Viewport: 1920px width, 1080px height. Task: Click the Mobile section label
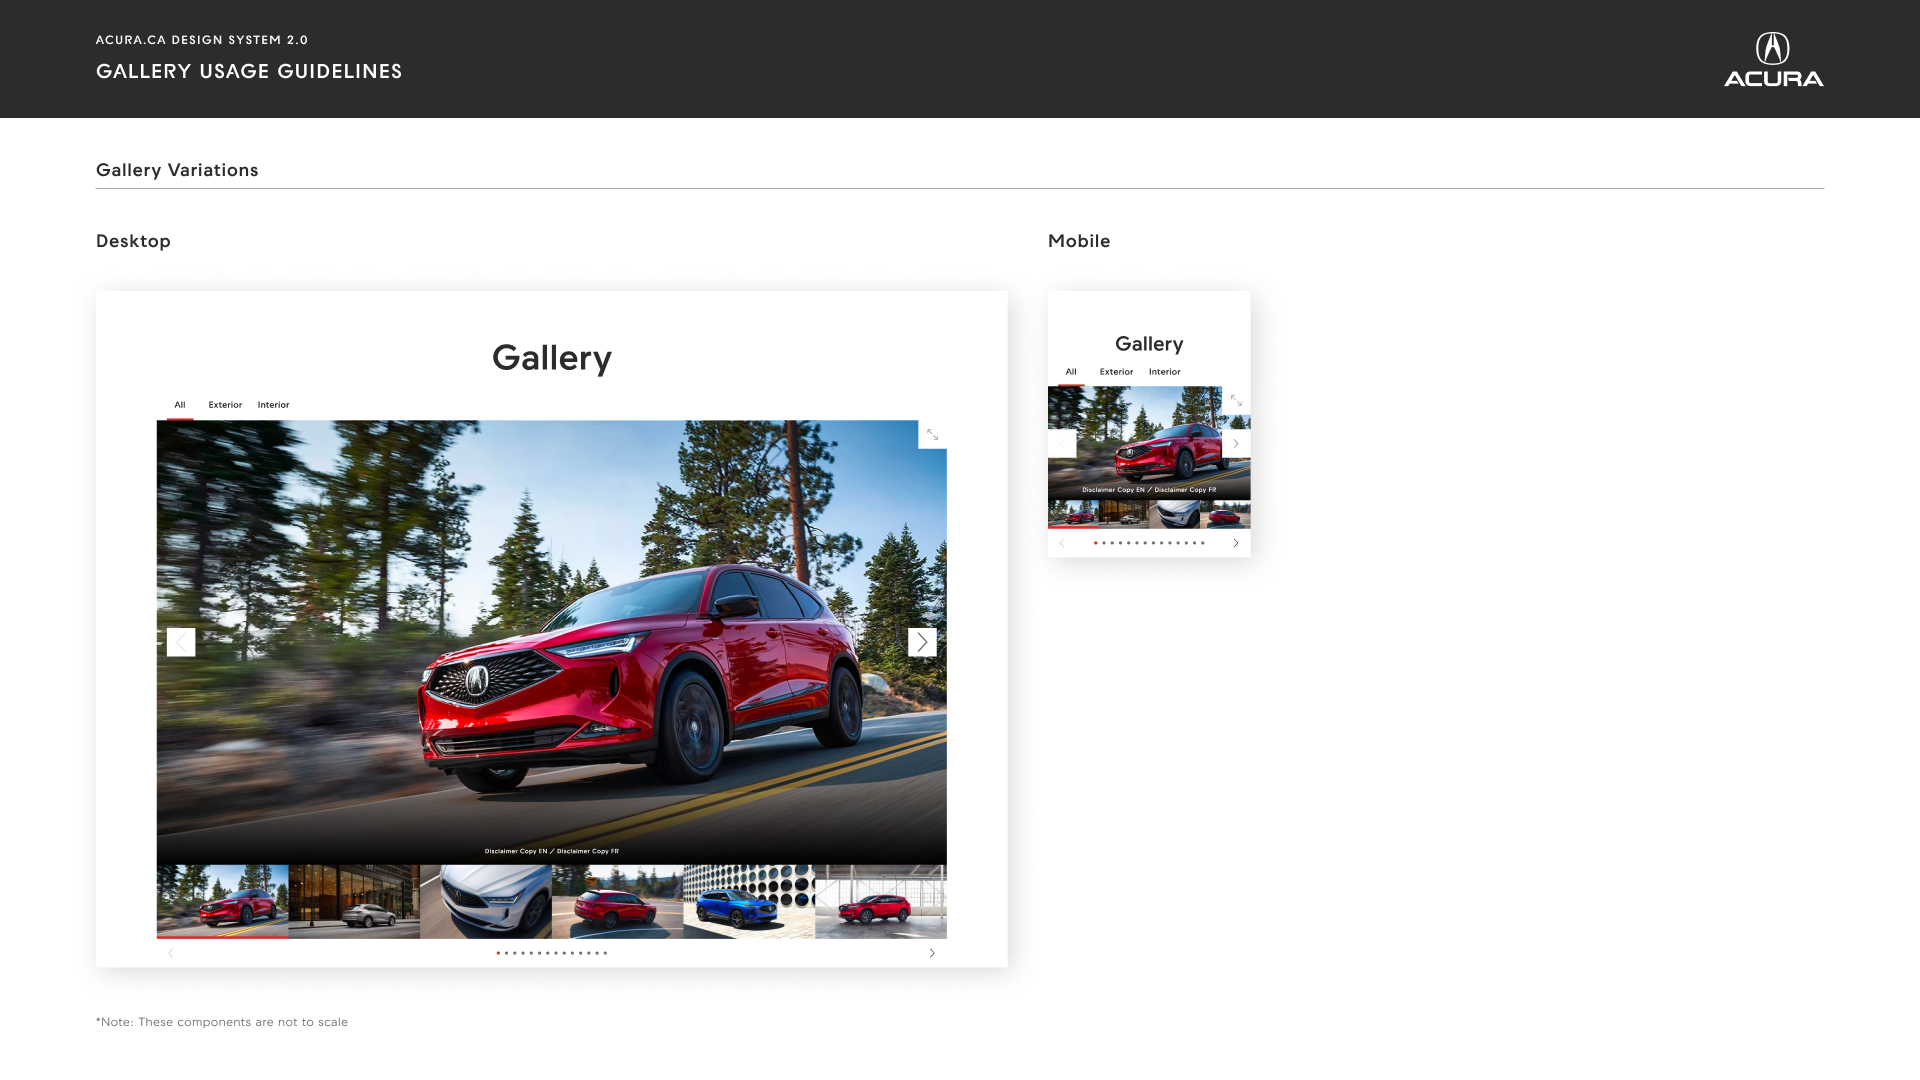click(x=1079, y=241)
